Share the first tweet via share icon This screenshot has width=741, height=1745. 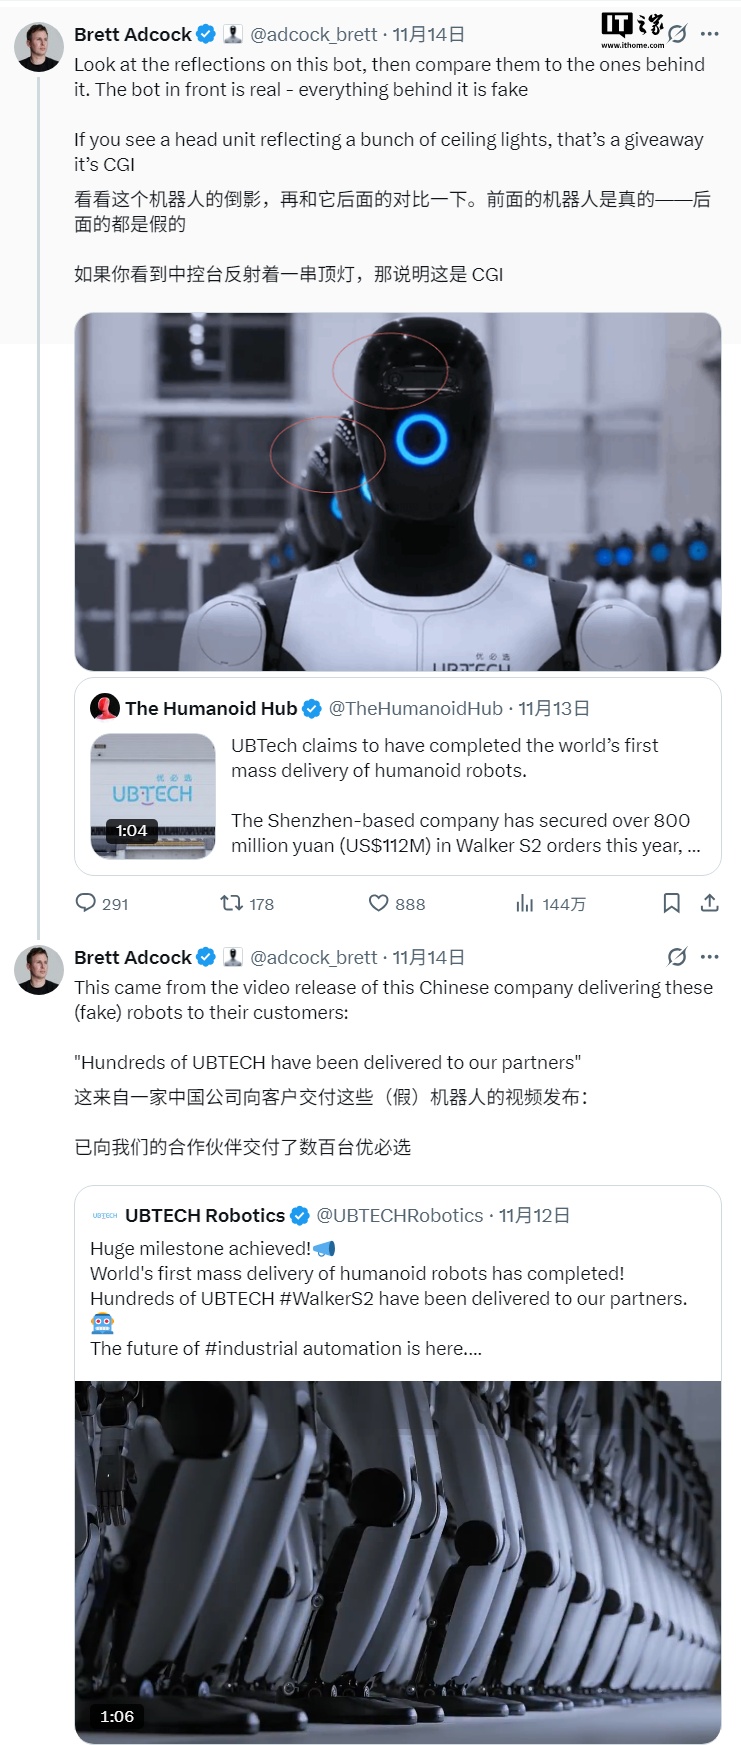pos(710,903)
